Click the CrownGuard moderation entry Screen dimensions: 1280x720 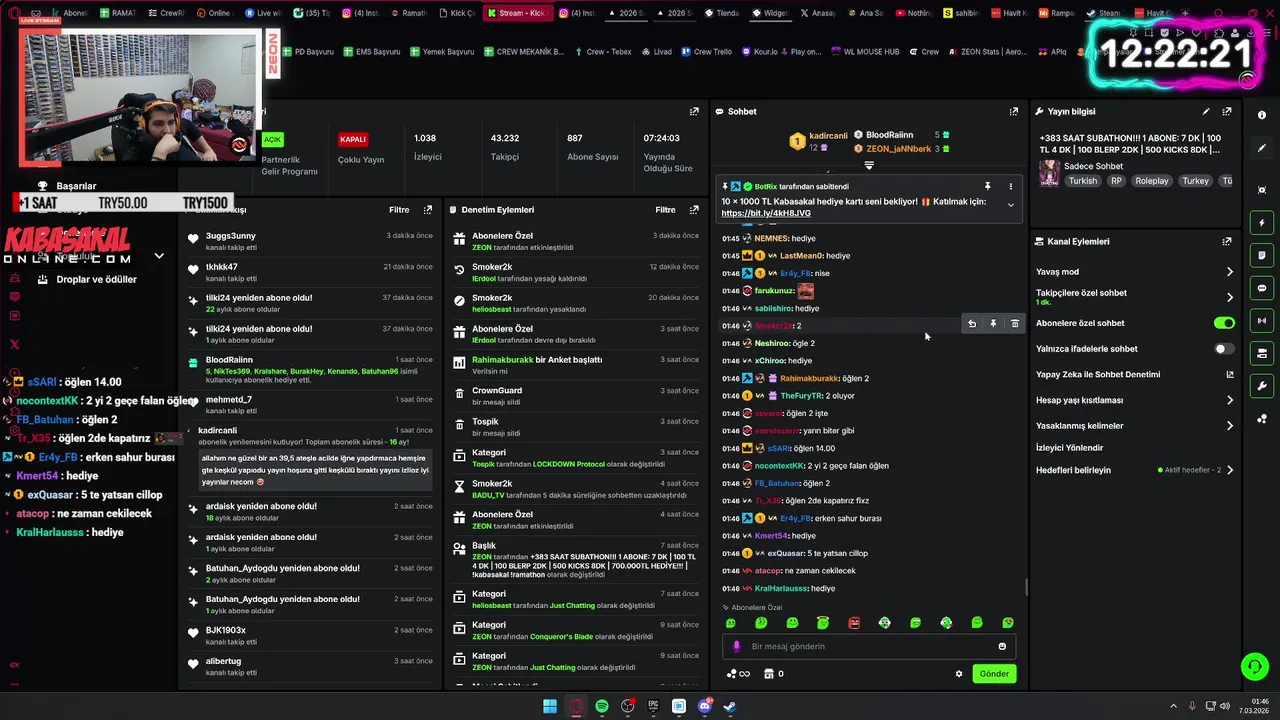pyautogui.click(x=576, y=396)
